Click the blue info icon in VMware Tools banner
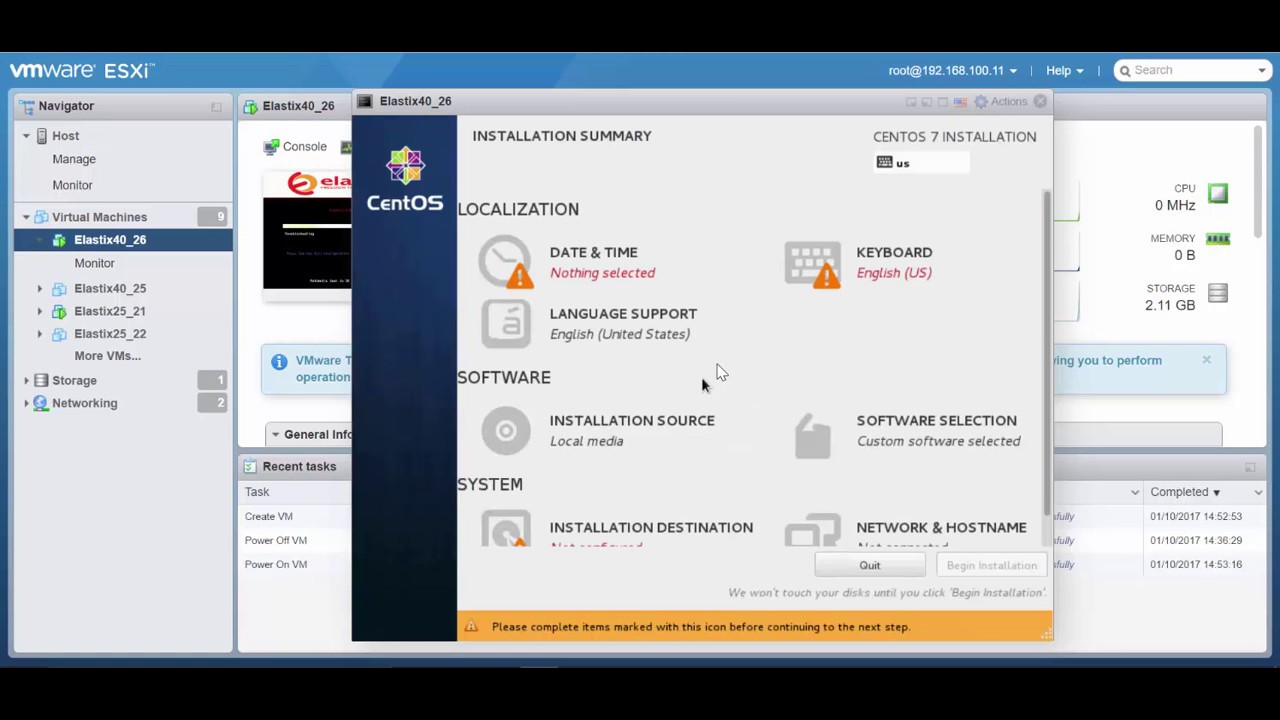This screenshot has width=1280, height=720. (x=279, y=362)
